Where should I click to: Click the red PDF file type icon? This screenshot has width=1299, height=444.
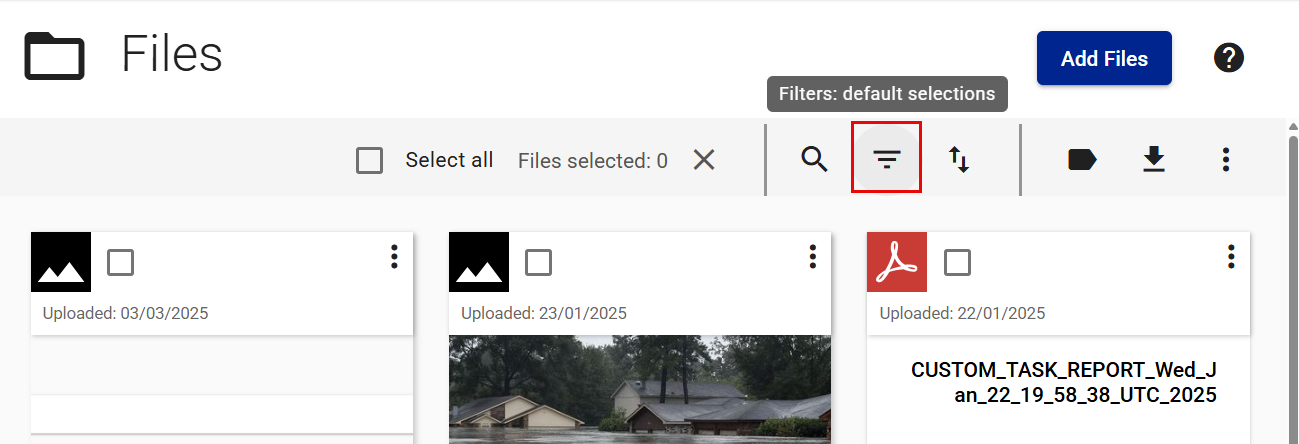pyautogui.click(x=897, y=262)
